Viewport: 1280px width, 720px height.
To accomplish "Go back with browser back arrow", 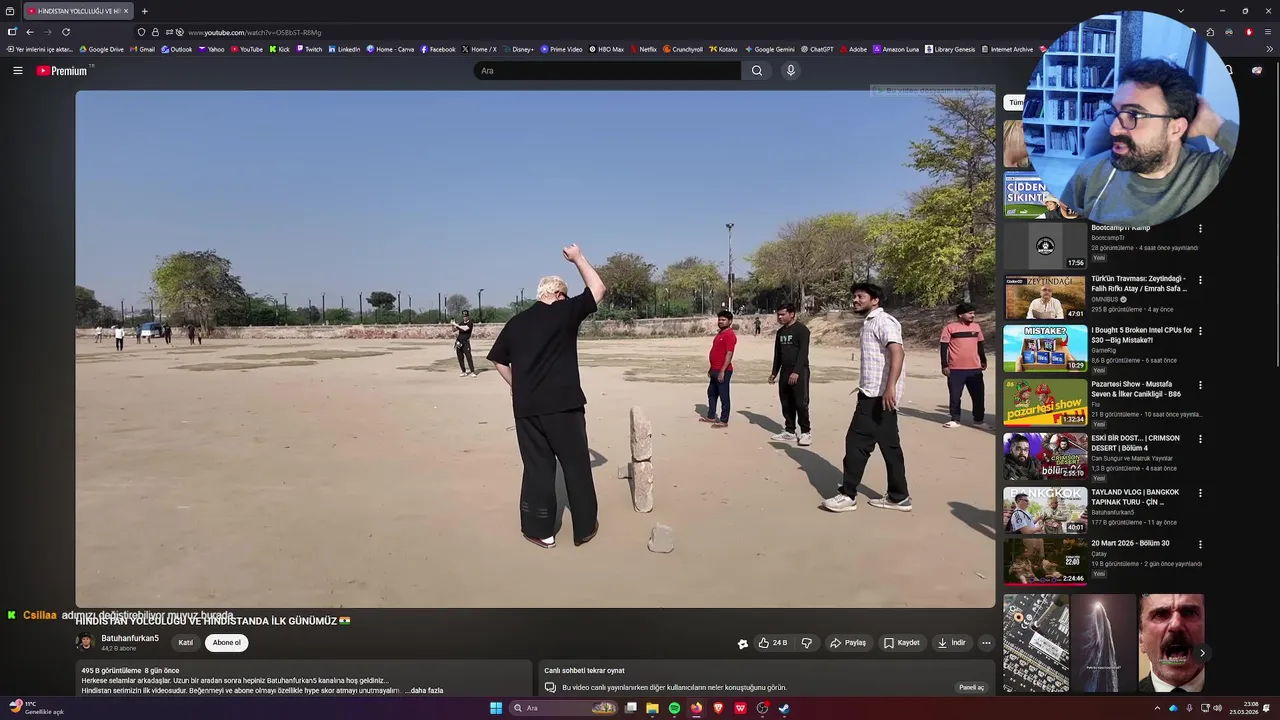I will tap(30, 32).
